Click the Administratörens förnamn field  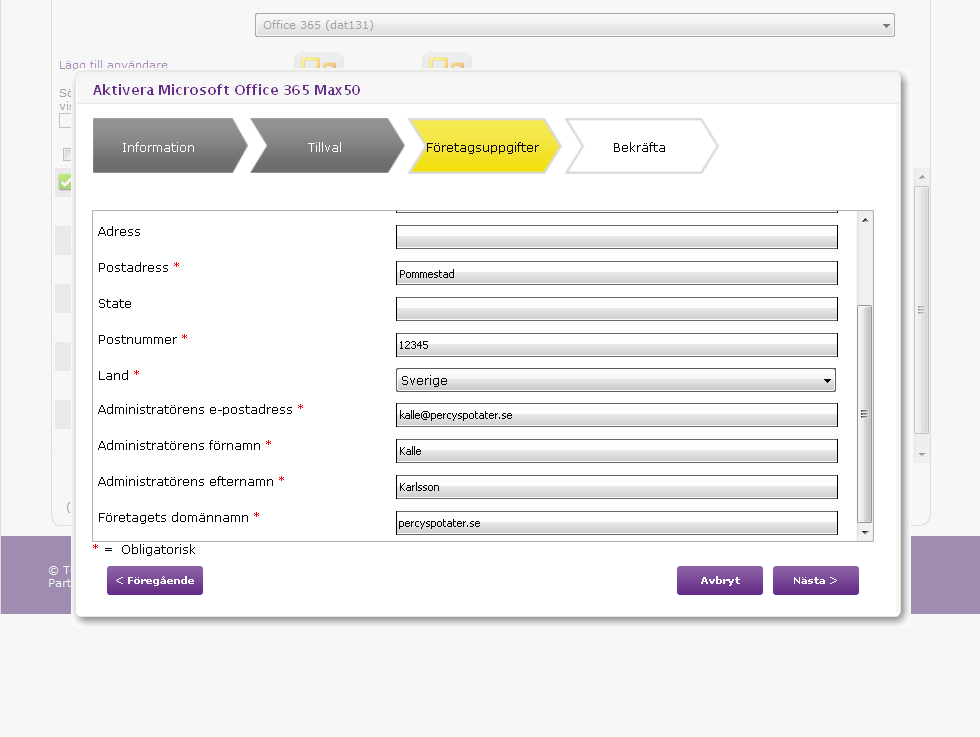(617, 451)
